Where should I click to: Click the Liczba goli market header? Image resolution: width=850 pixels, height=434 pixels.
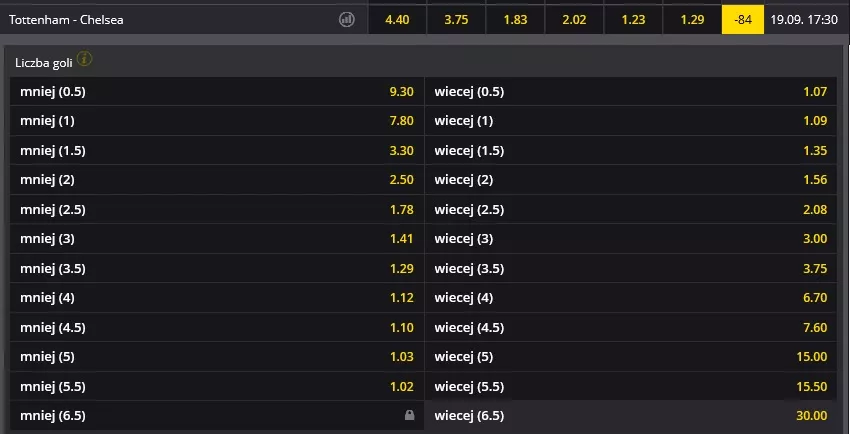click(44, 63)
